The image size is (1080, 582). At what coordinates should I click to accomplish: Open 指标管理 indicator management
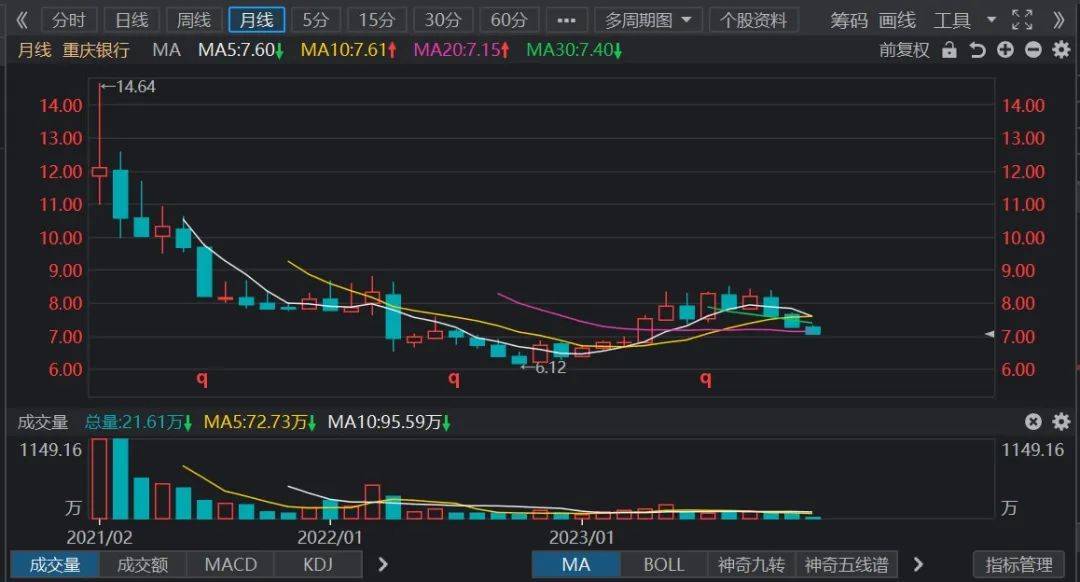coord(1019,565)
